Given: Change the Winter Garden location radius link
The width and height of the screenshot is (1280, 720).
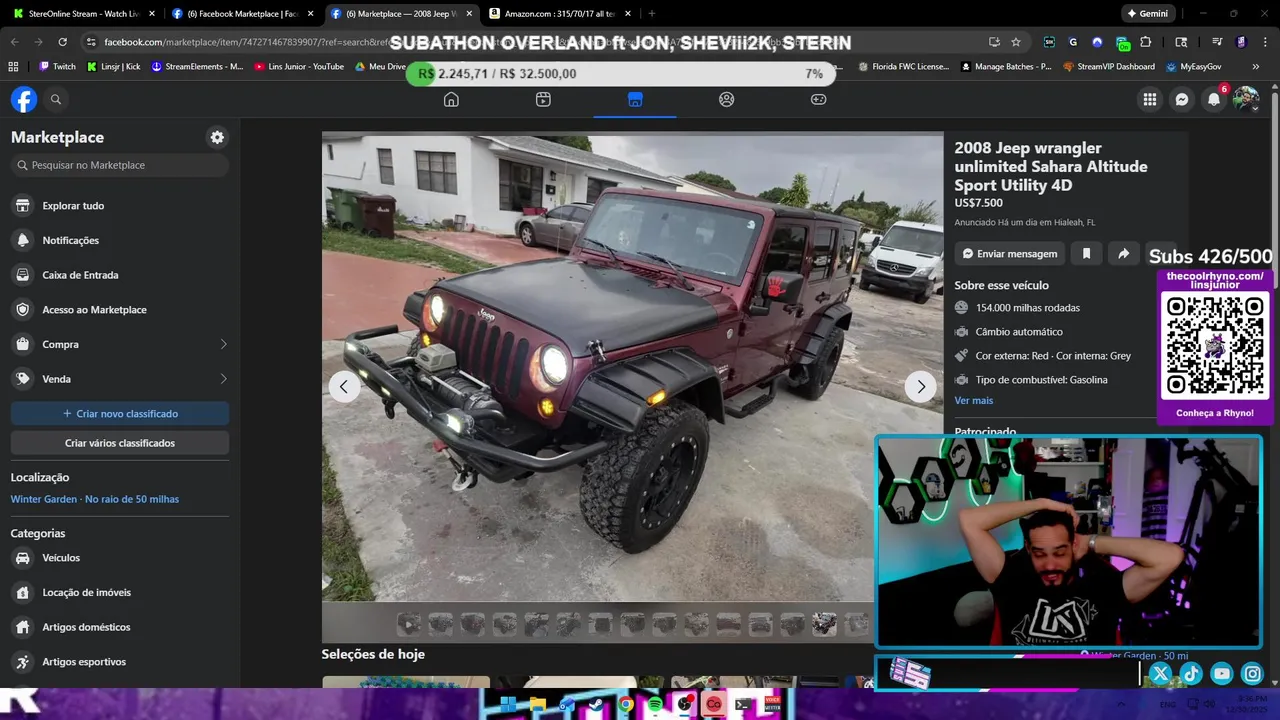Looking at the screenshot, I should click(95, 499).
